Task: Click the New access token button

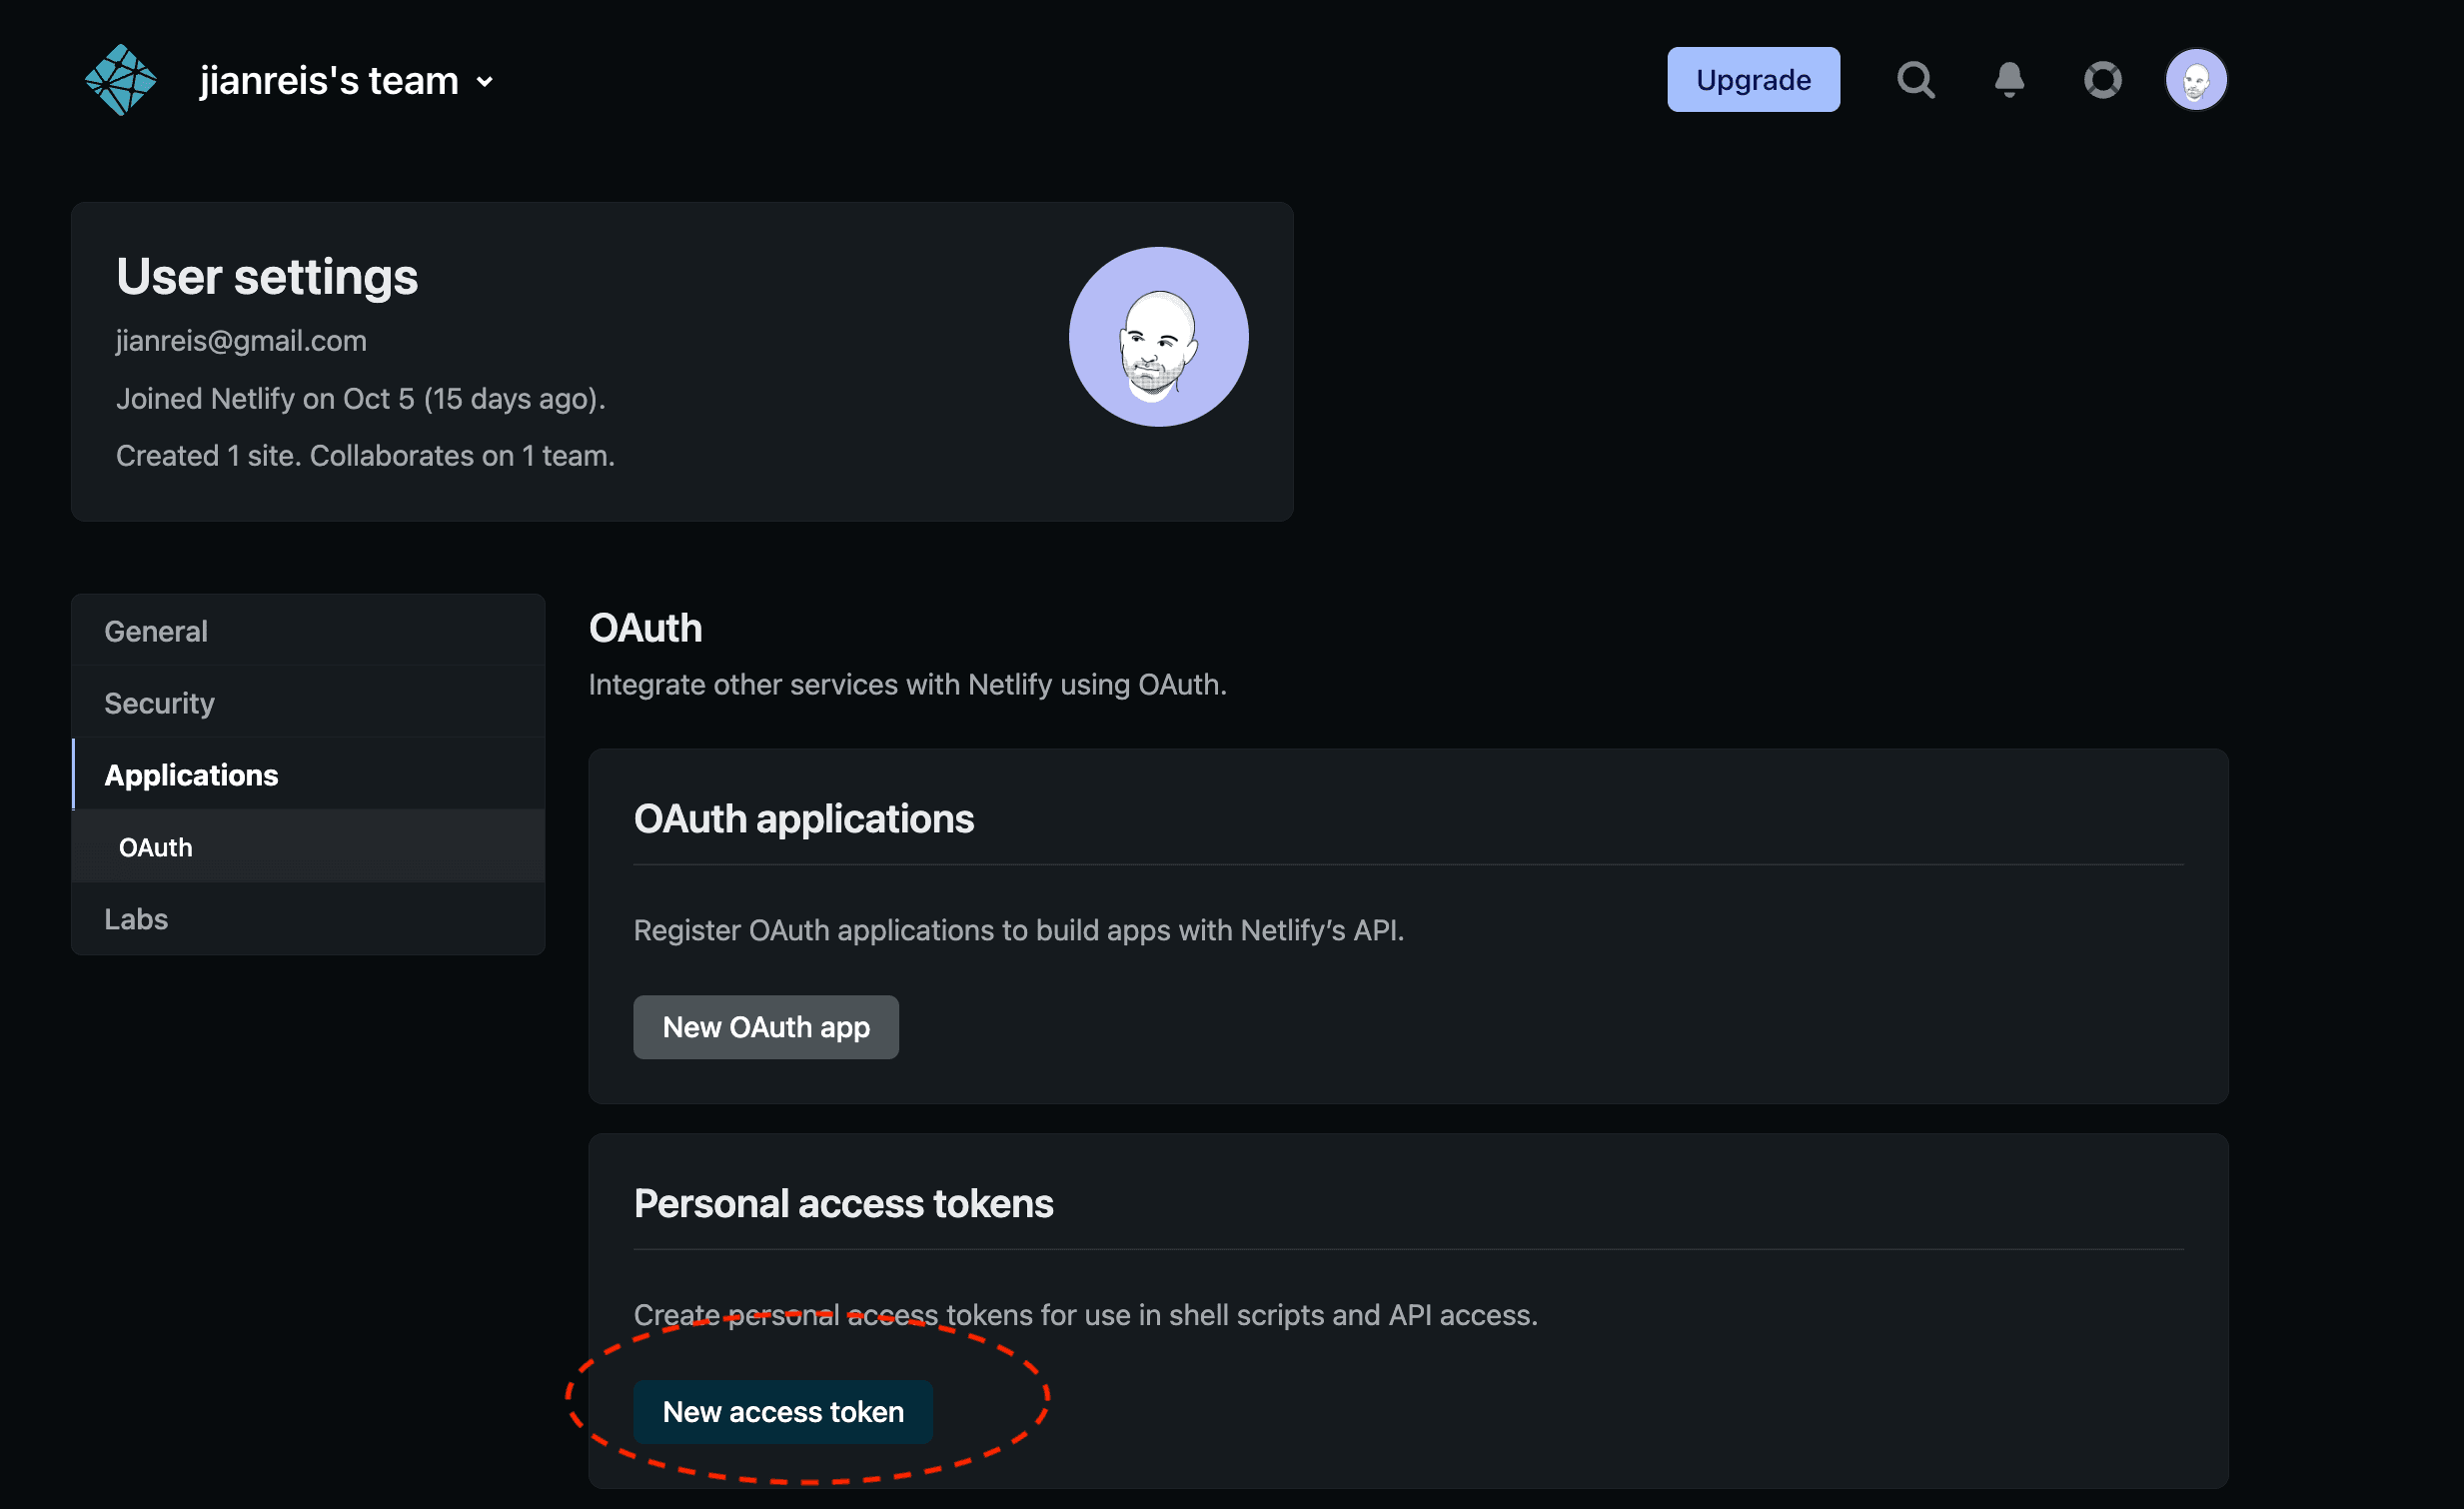Action: click(x=781, y=1410)
